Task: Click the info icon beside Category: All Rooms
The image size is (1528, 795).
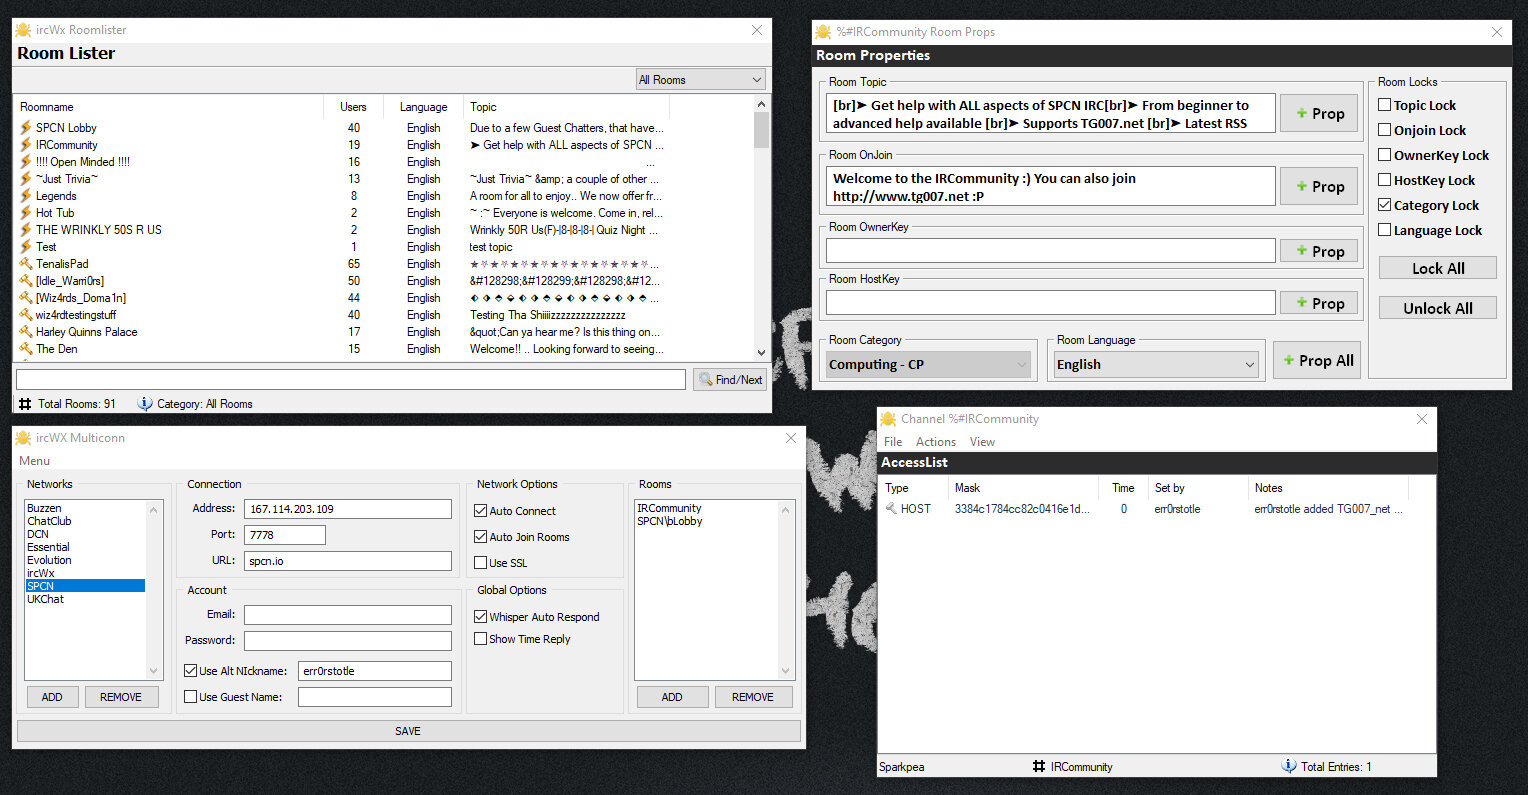Action: (145, 404)
